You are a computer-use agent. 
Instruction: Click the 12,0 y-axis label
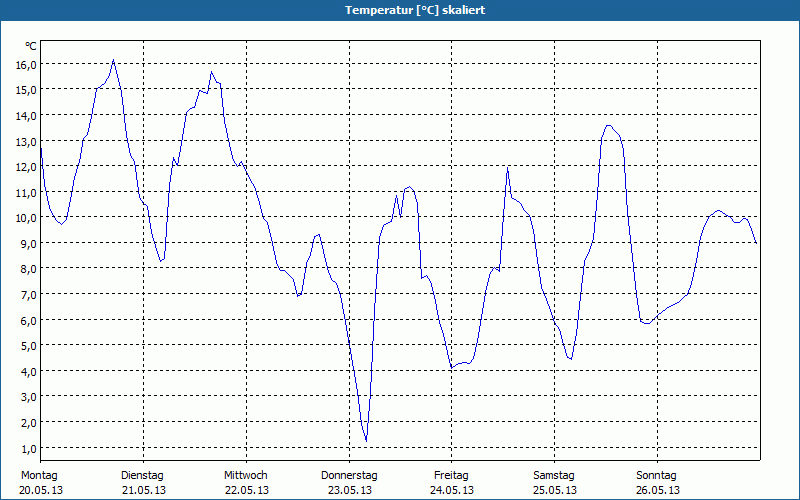click(x=26, y=167)
